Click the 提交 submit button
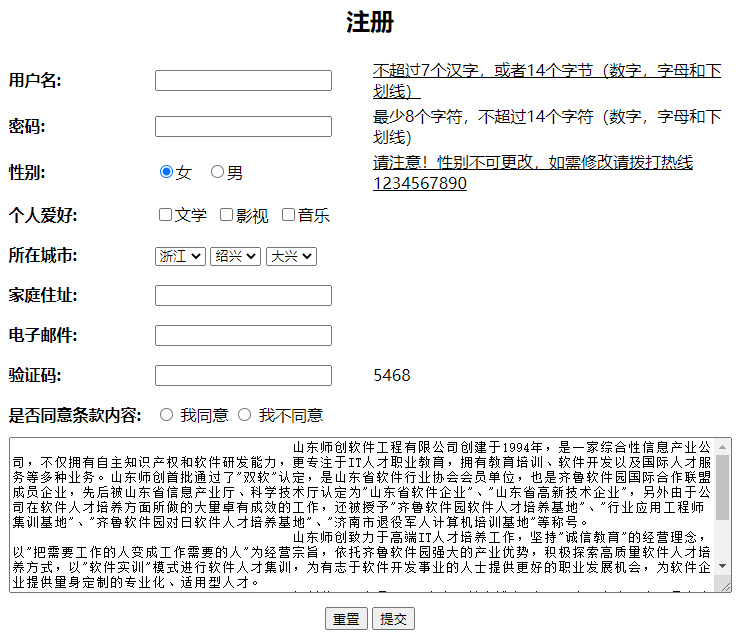 click(393, 619)
